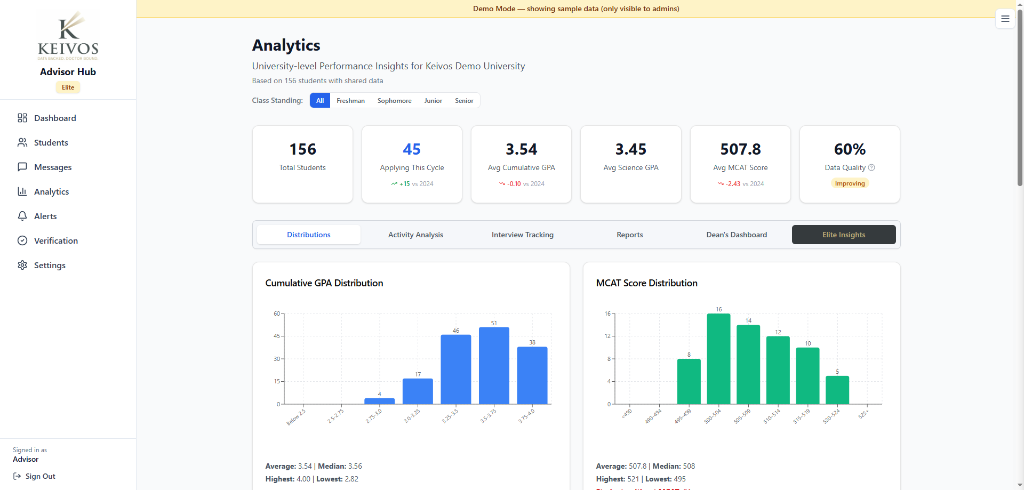Image resolution: width=1024 pixels, height=490 pixels.
Task: Click the MCAT chart bar labeled 8
Action: coord(689,382)
